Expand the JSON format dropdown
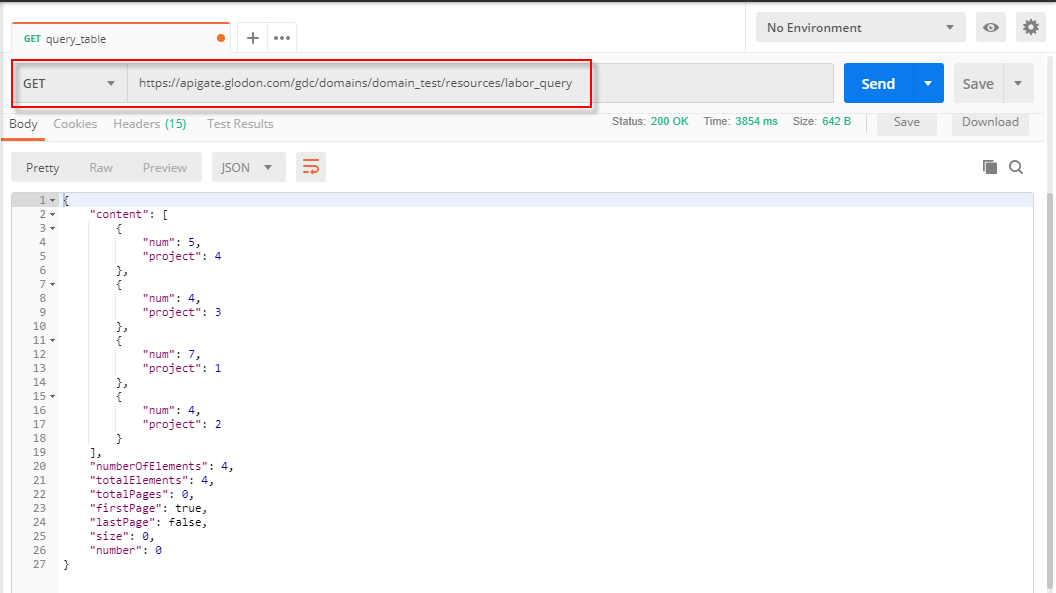 [x=248, y=168]
